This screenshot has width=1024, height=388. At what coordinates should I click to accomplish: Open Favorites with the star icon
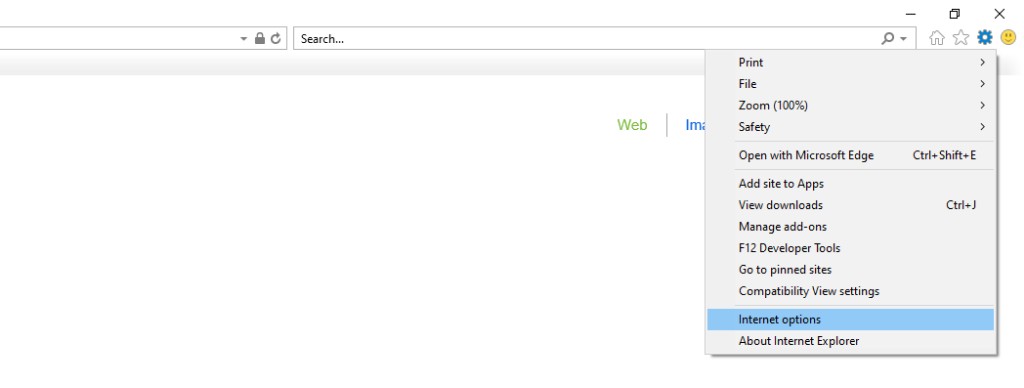point(961,38)
